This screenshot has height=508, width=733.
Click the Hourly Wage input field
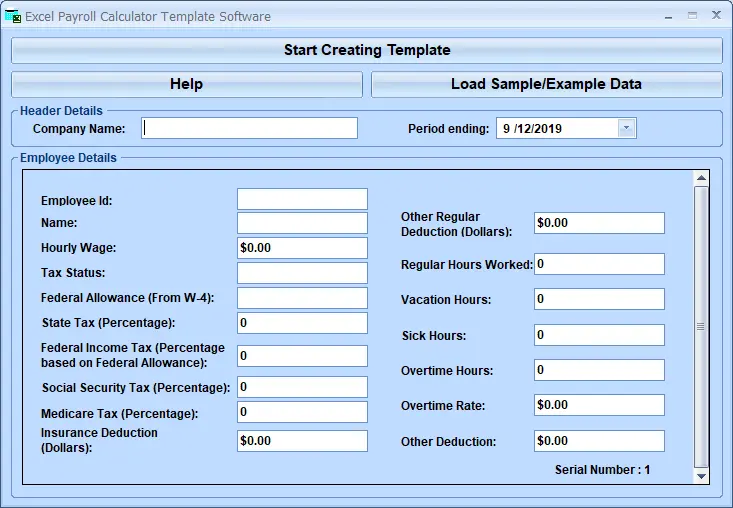point(302,248)
